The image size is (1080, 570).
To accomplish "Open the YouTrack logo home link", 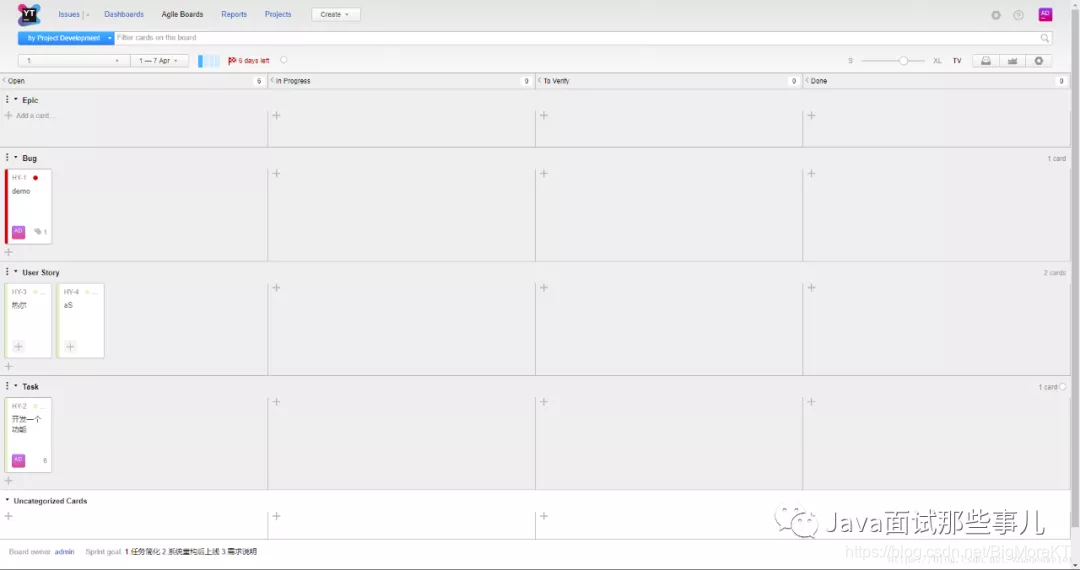I will 29,14.
